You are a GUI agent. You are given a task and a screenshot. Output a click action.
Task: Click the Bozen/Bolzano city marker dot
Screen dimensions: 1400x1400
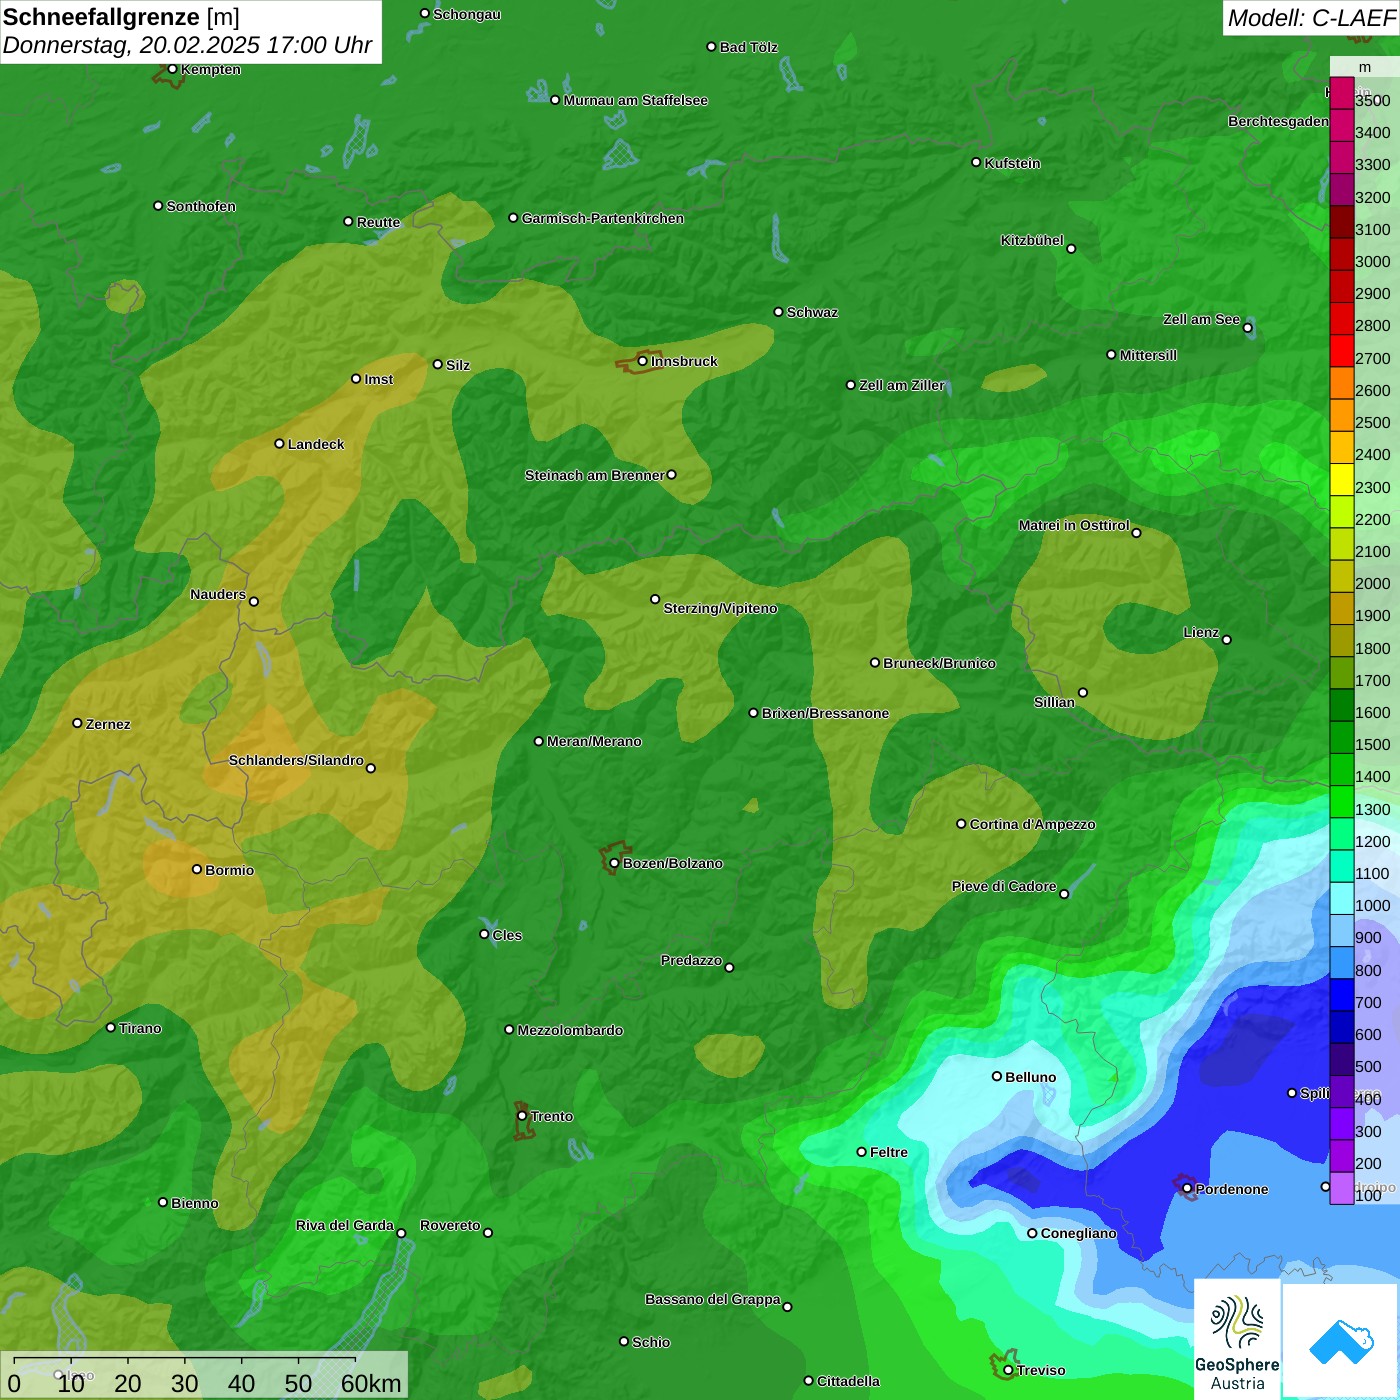point(615,863)
